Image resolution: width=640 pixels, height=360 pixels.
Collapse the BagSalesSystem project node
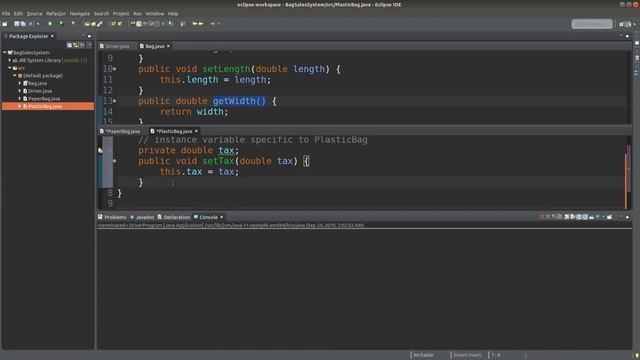click(4, 53)
